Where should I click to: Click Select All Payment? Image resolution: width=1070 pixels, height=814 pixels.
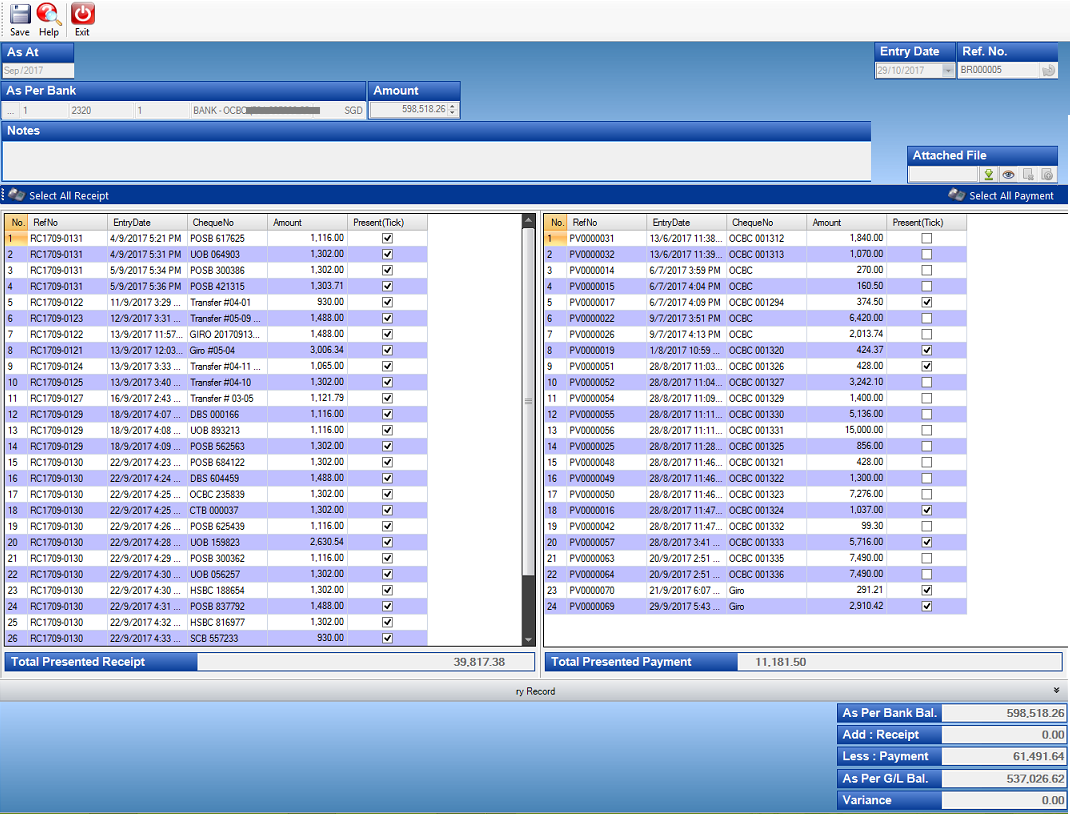[1010, 196]
